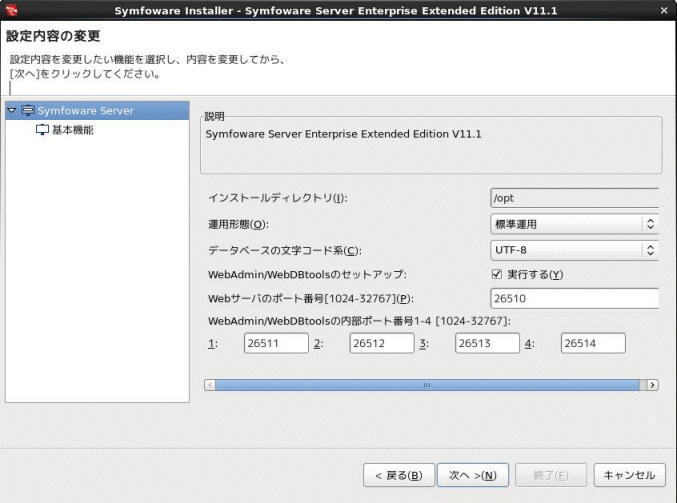Image resolution: width=677 pixels, height=503 pixels.
Task: Click the WebAdmin/WebDBtoolsの内部ポート番号1-4 label
Action: click(359, 321)
